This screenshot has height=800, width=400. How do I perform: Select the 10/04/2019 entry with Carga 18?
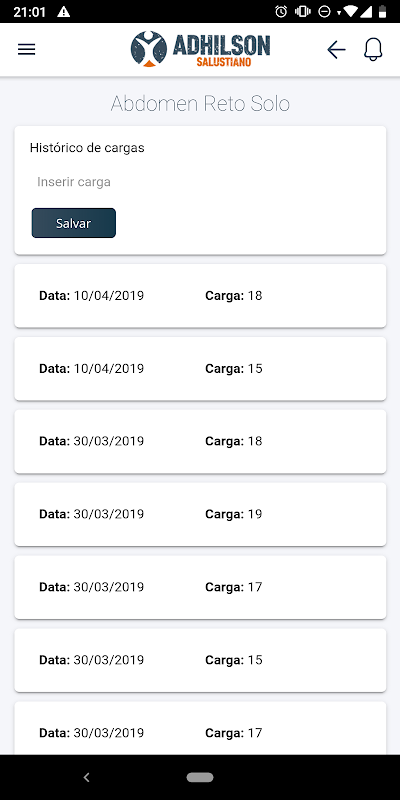pos(200,296)
